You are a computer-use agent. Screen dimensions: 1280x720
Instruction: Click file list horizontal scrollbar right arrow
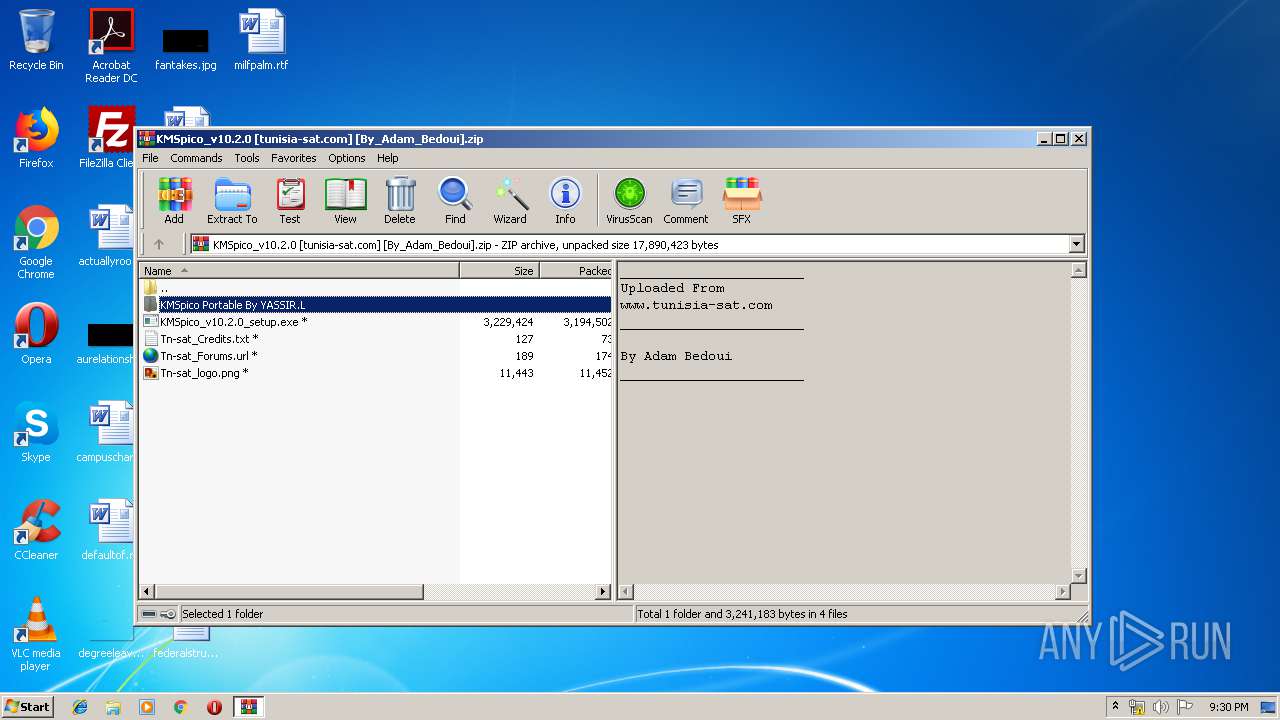coord(603,592)
